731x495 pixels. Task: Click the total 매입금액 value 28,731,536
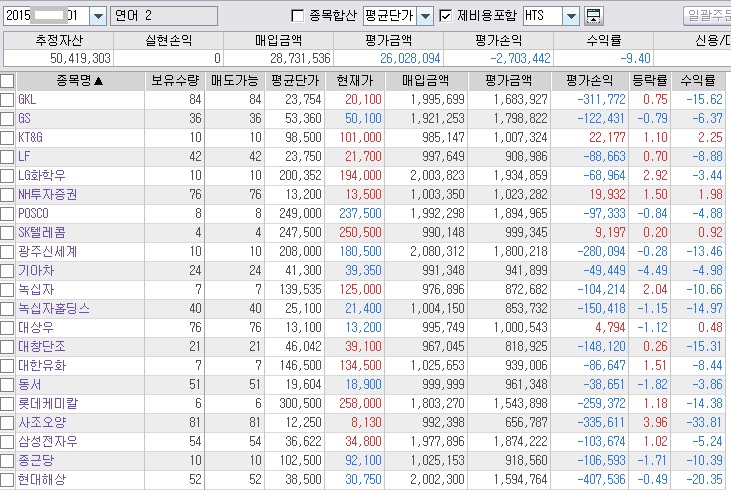click(300, 58)
